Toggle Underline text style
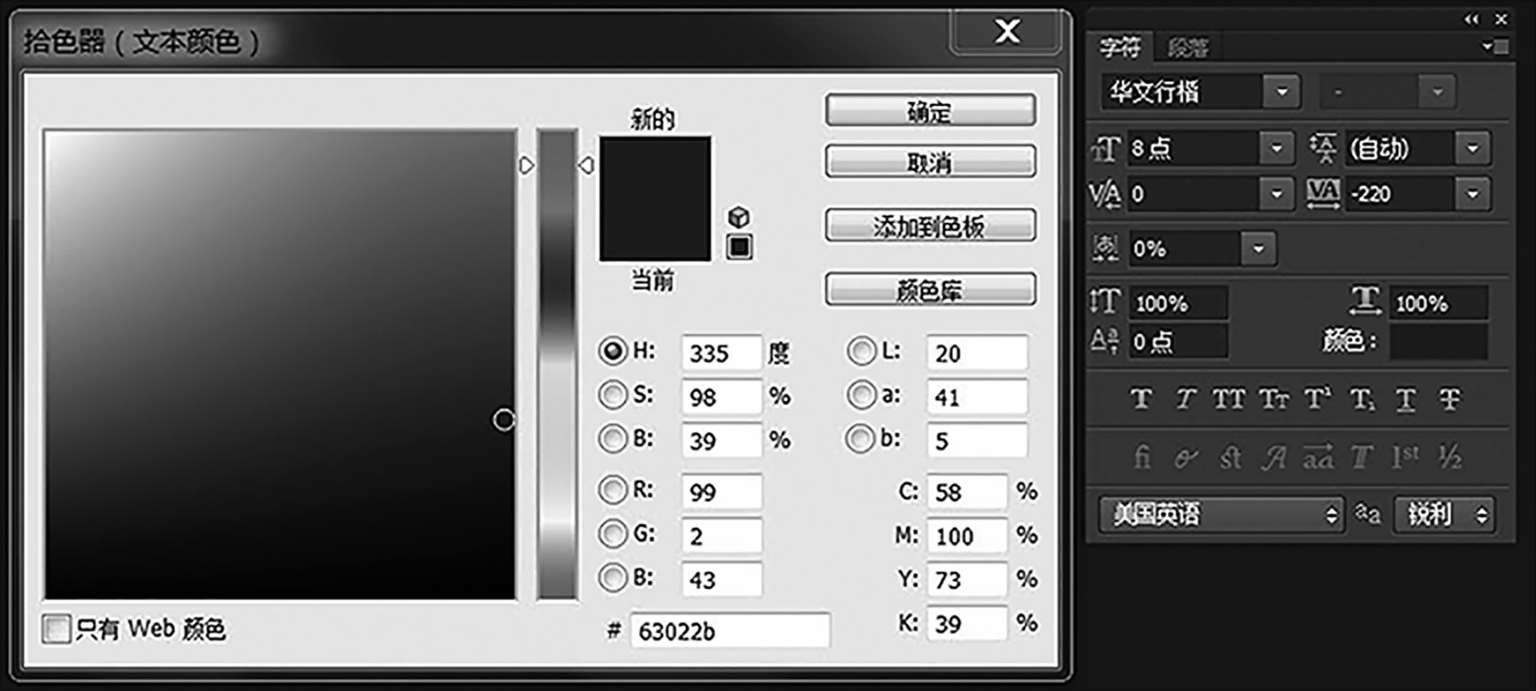This screenshot has width=1536, height=691. coord(1406,400)
